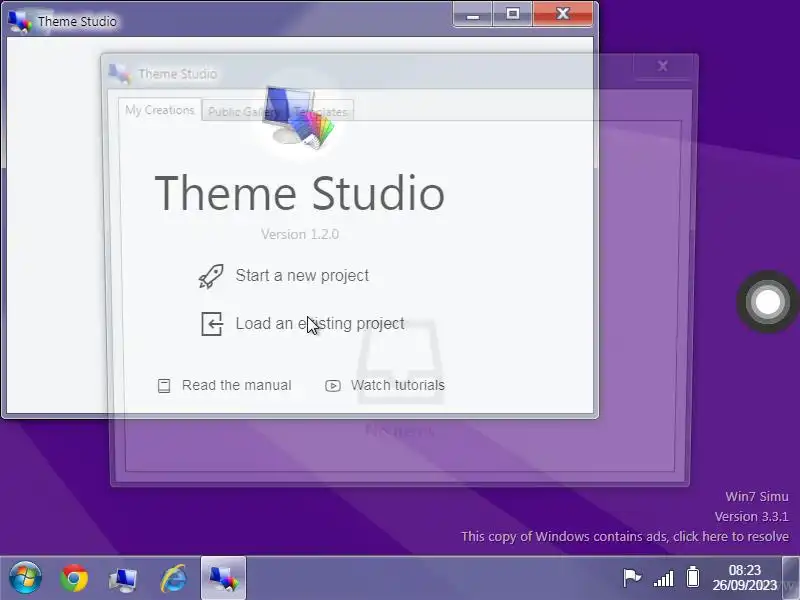Open clock showing 08:23 26/09/2023
This screenshot has height=600, width=800.
(x=744, y=578)
